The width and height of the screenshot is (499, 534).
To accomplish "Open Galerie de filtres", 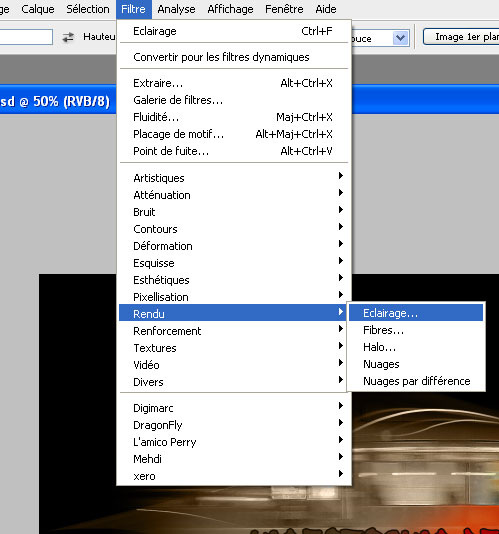I will click(234, 100).
